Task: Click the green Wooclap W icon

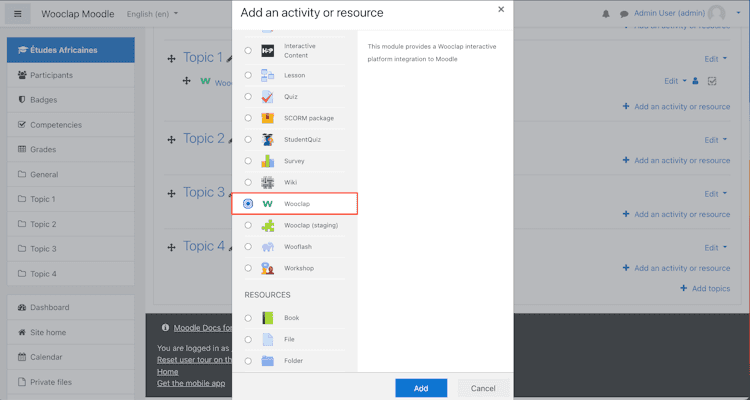Action: coord(267,204)
